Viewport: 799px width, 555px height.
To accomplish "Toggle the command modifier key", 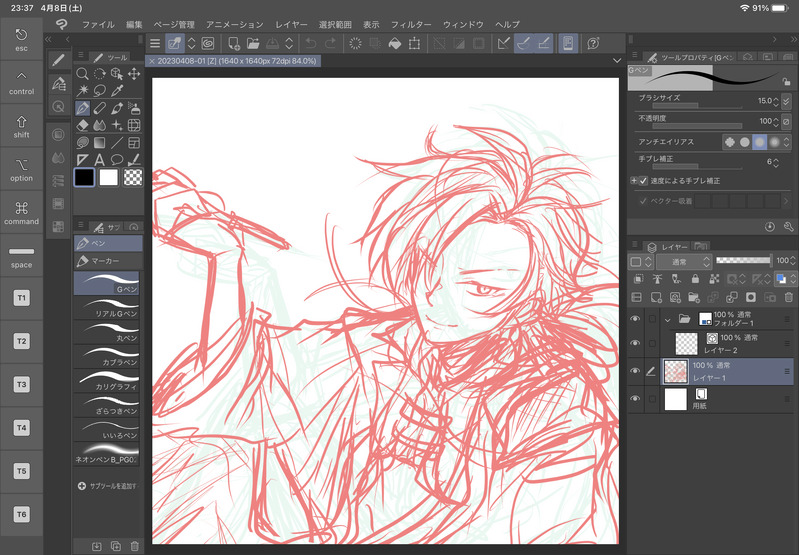I will (x=21, y=213).
